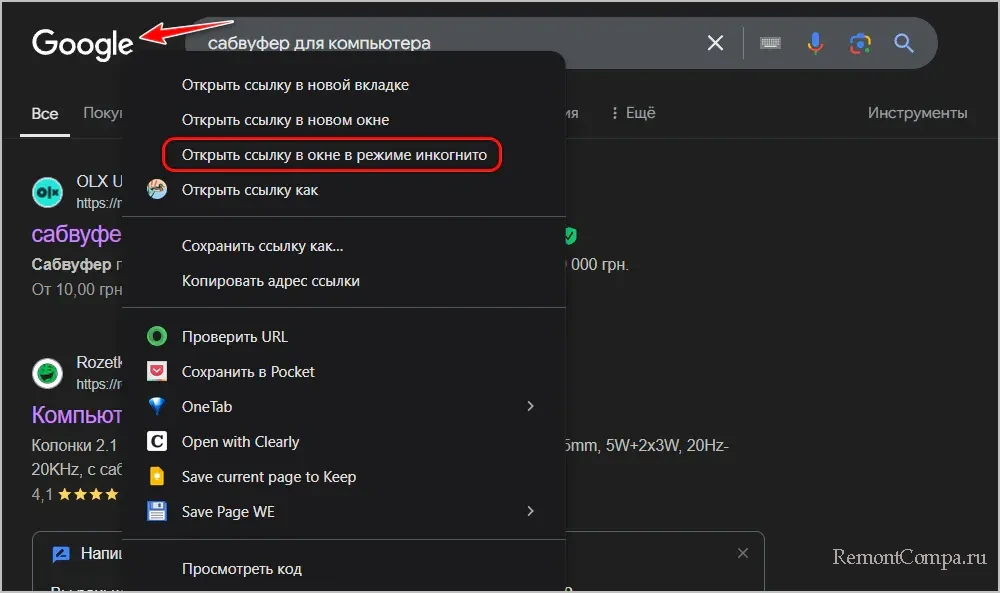Clear search text with X icon
Image resolution: width=1000 pixels, height=593 pixels.
715,43
